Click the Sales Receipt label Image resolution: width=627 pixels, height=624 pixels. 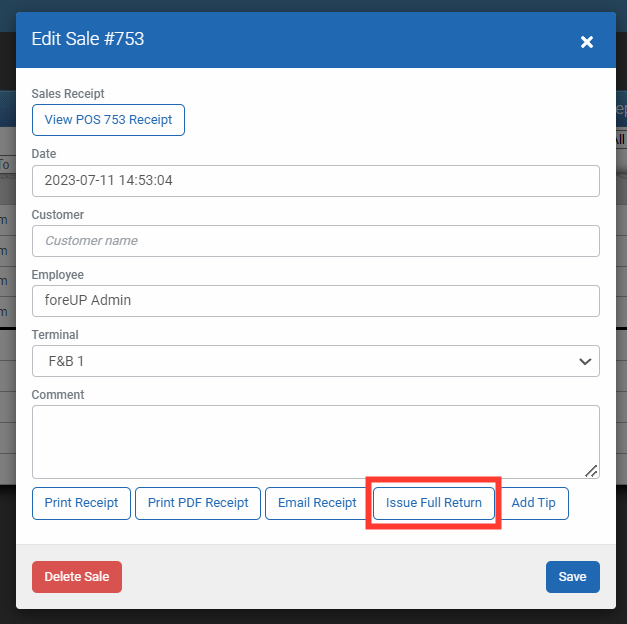[68, 94]
